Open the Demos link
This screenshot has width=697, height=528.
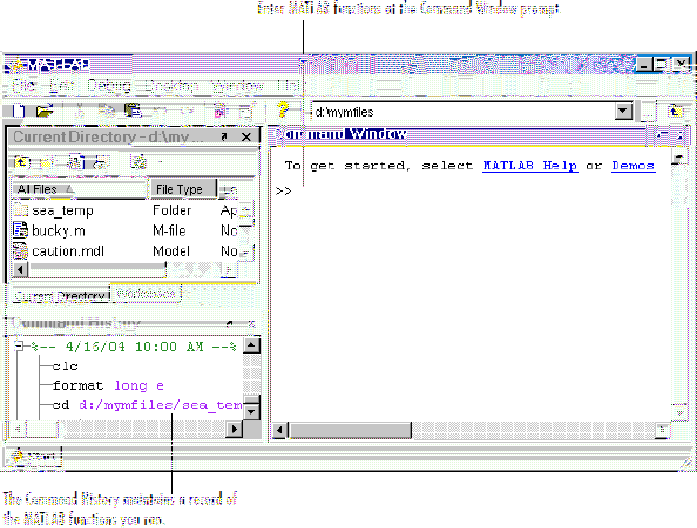click(x=633, y=166)
